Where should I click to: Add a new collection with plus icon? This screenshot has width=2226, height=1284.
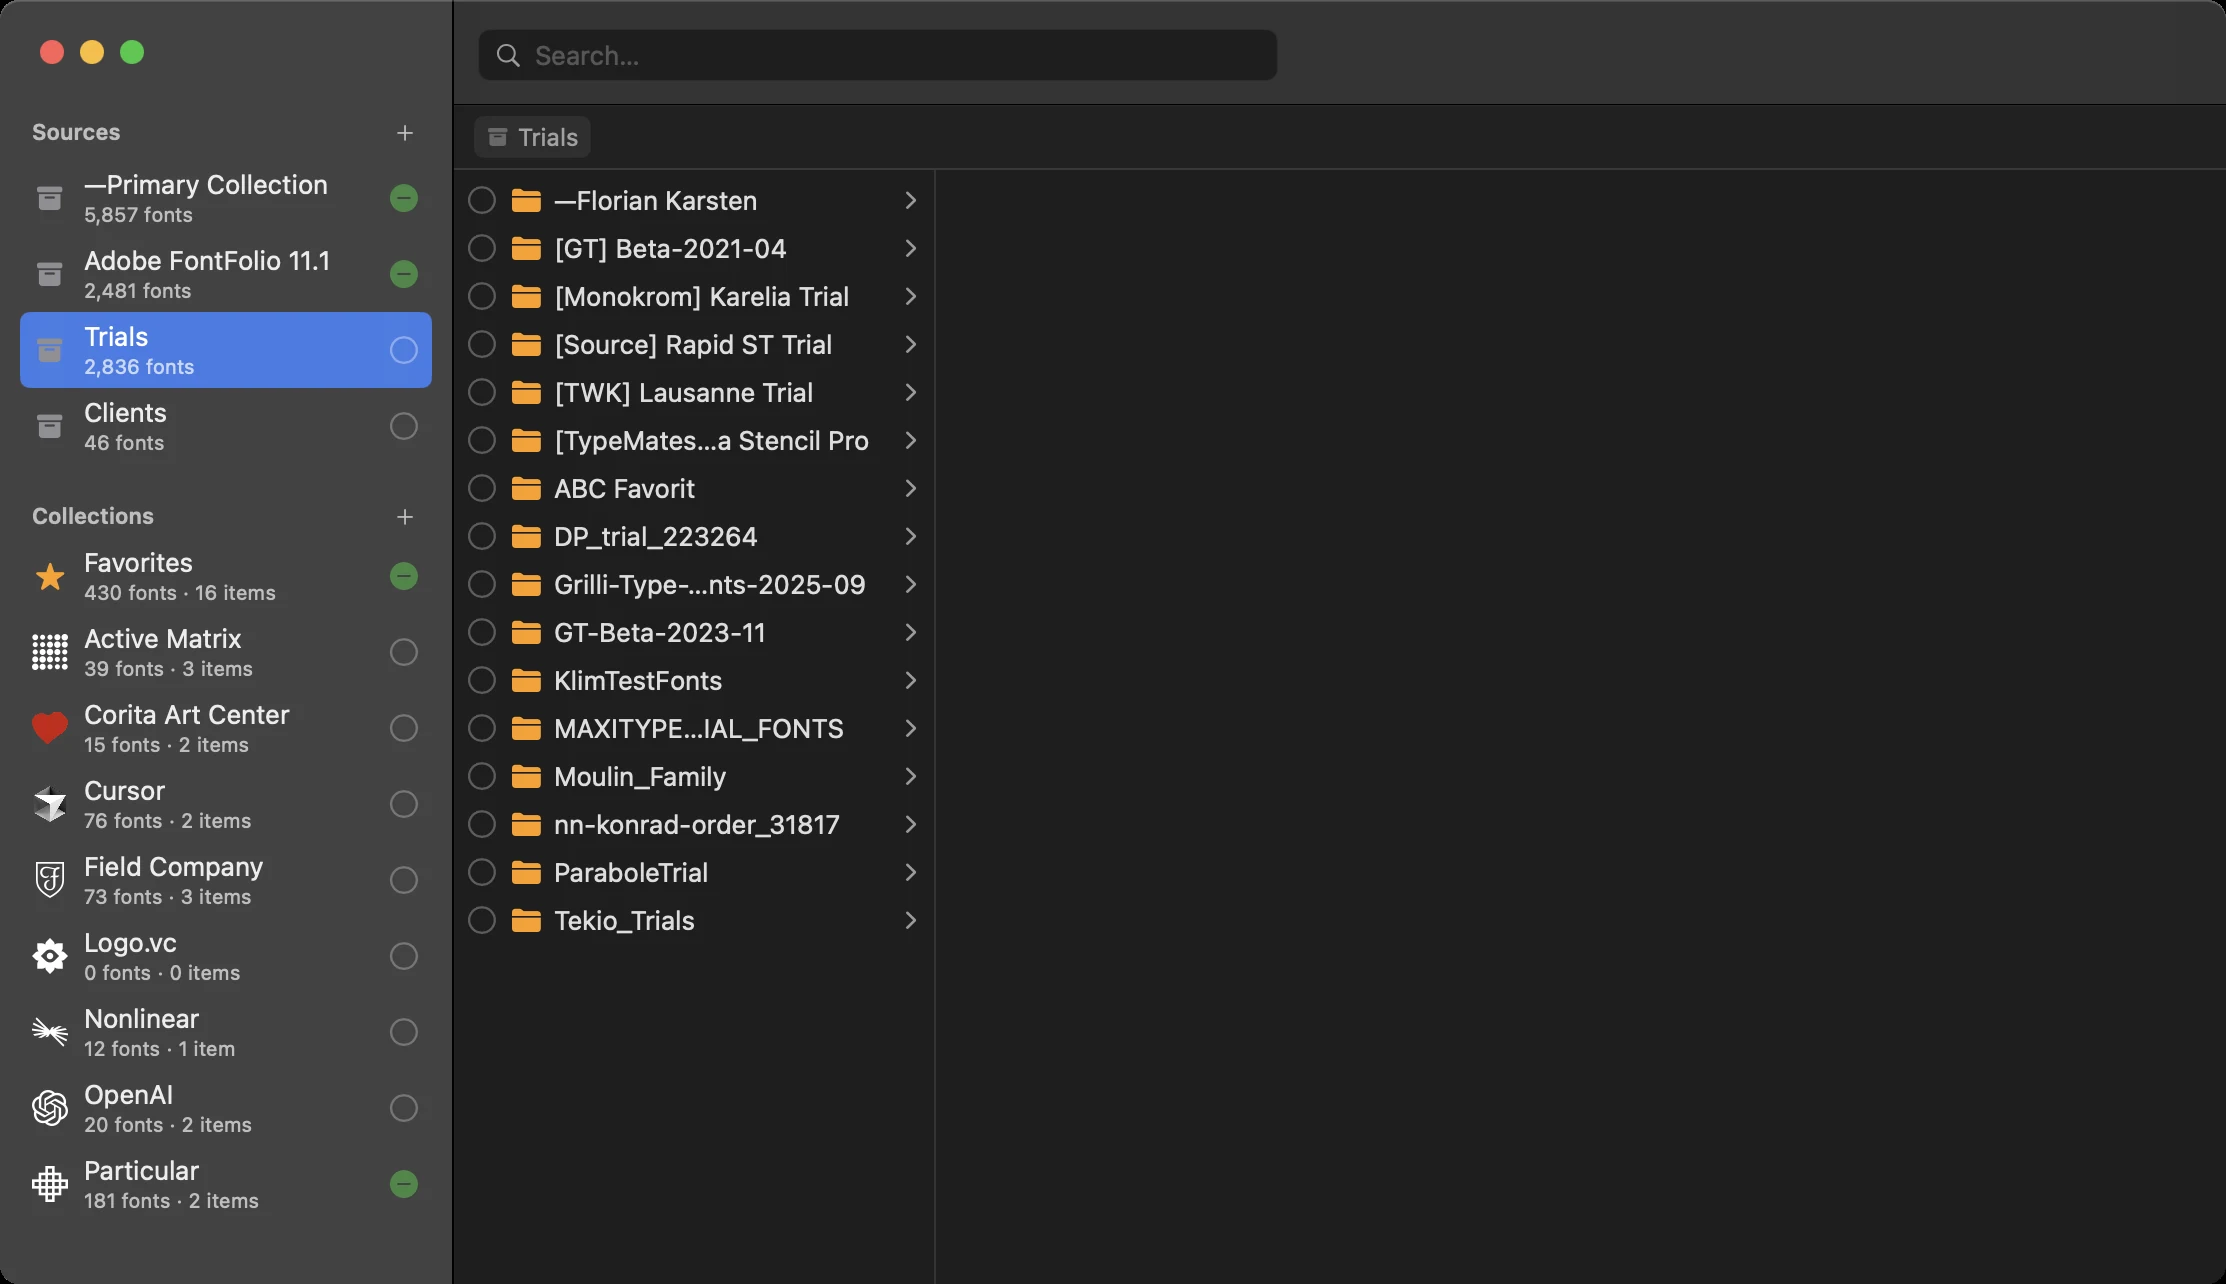coord(405,517)
